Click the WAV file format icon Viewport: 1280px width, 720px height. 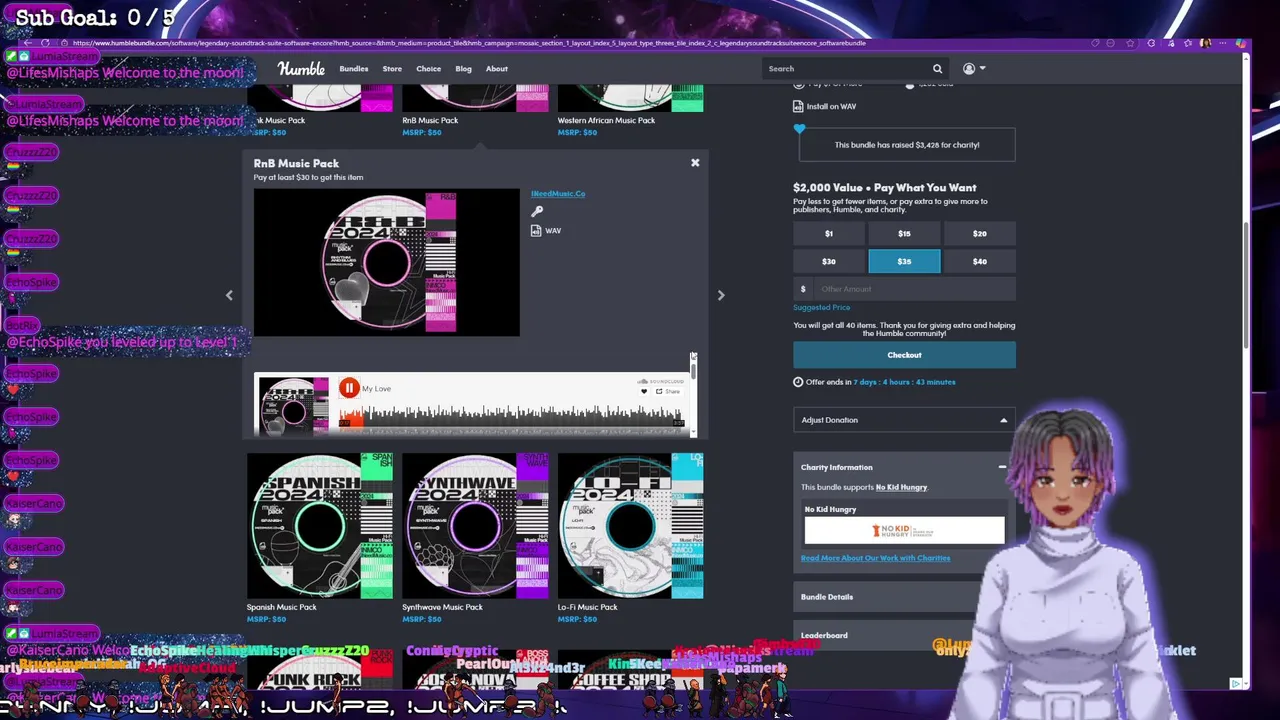[x=537, y=231]
